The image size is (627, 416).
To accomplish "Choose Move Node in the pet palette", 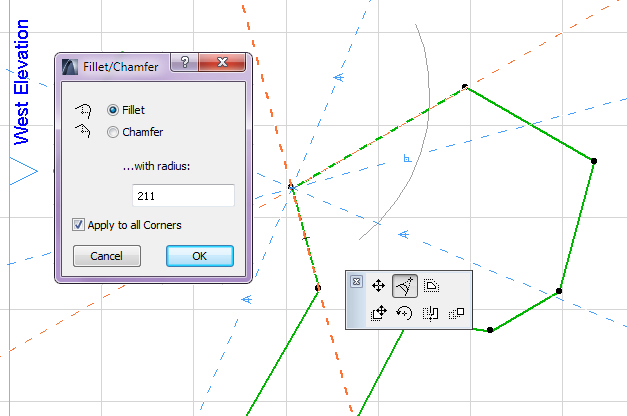I will (x=378, y=286).
